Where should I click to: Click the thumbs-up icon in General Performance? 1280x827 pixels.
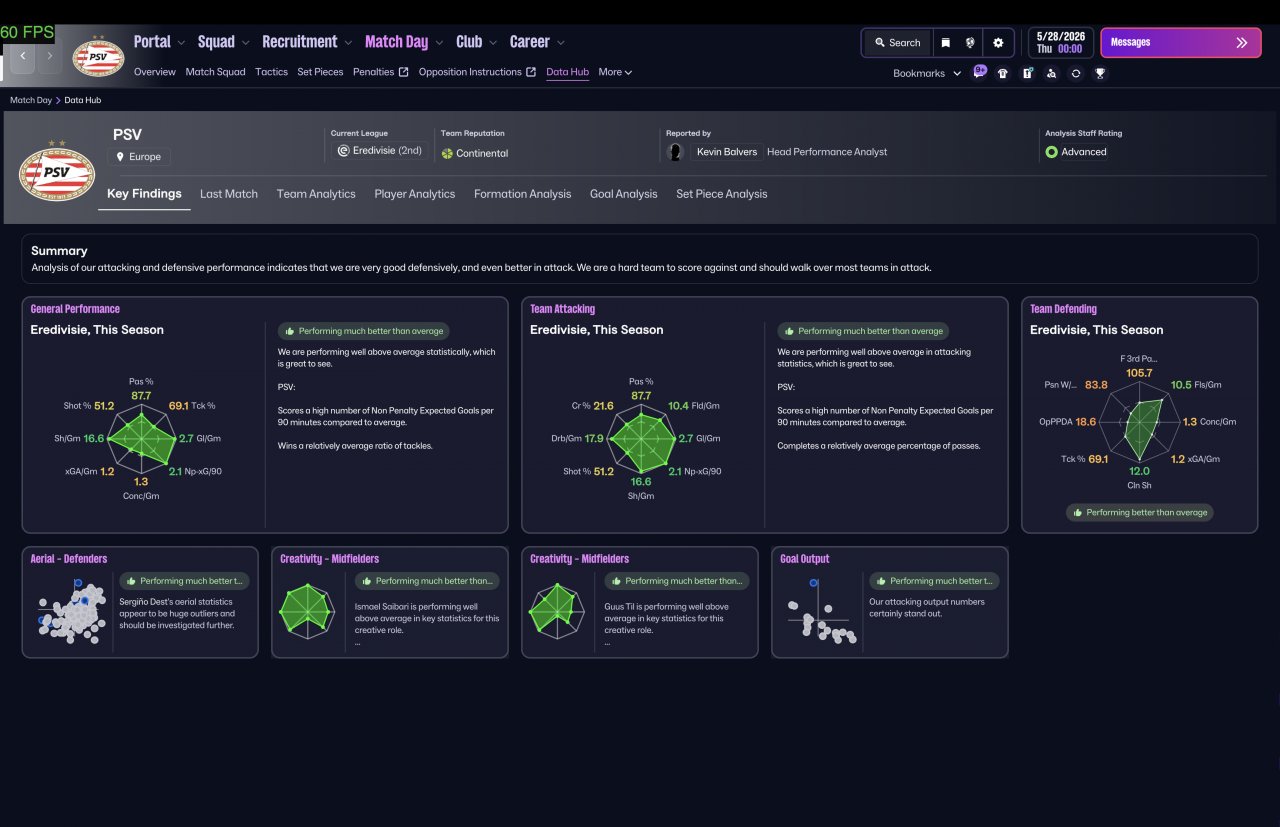point(290,331)
